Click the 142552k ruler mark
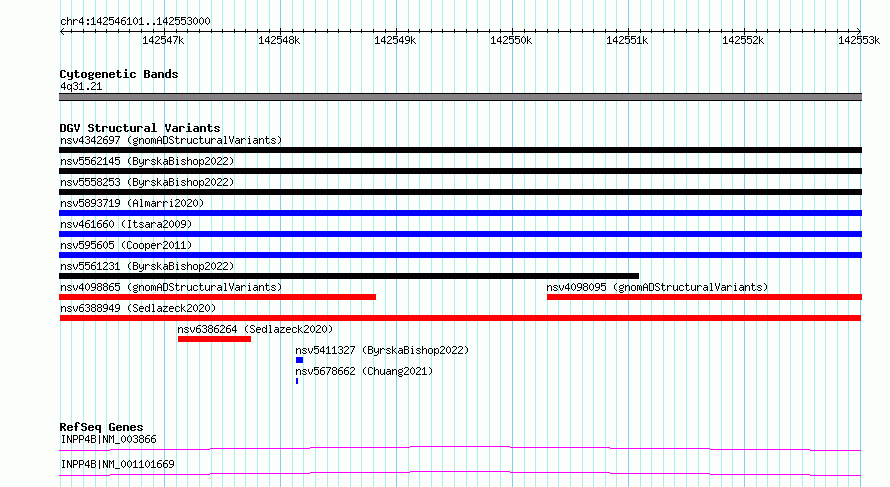Screen dimensions: 890x487 pyautogui.click(x=743, y=40)
